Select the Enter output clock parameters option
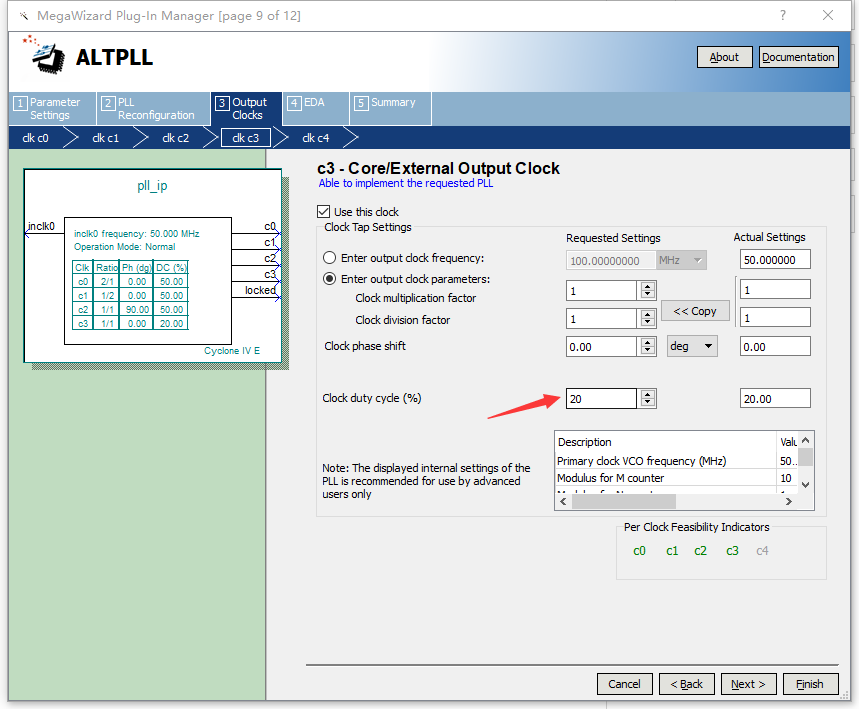The height and width of the screenshot is (709, 859). coord(329,279)
